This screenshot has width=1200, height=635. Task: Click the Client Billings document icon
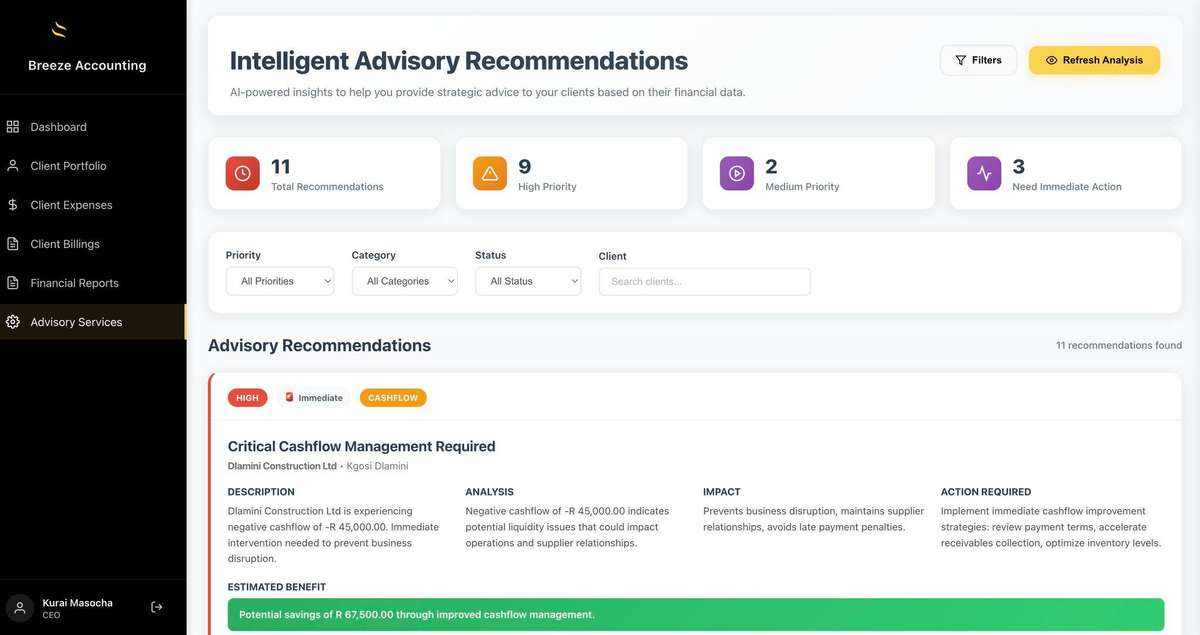point(13,244)
